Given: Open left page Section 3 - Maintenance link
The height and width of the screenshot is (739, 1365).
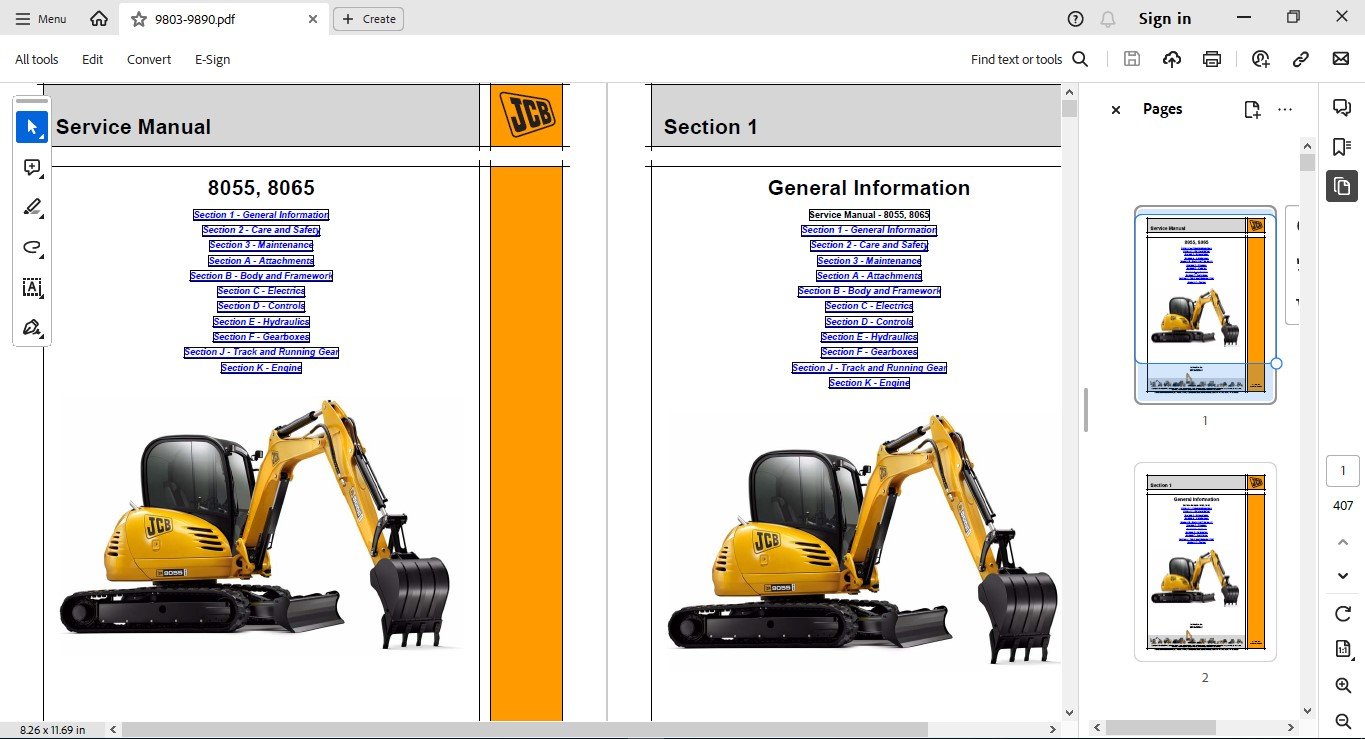Looking at the screenshot, I should tap(261, 245).
